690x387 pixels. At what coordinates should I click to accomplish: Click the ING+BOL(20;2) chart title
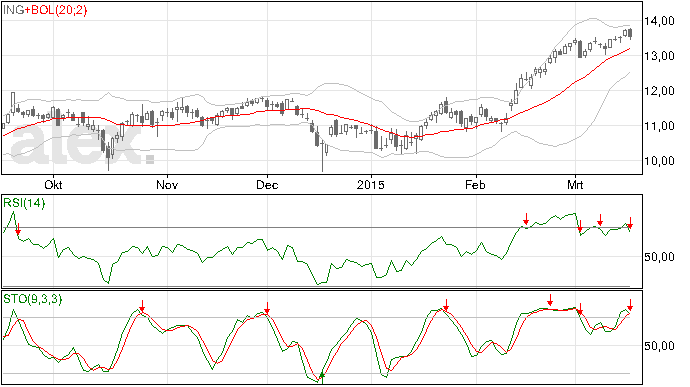tap(45, 10)
